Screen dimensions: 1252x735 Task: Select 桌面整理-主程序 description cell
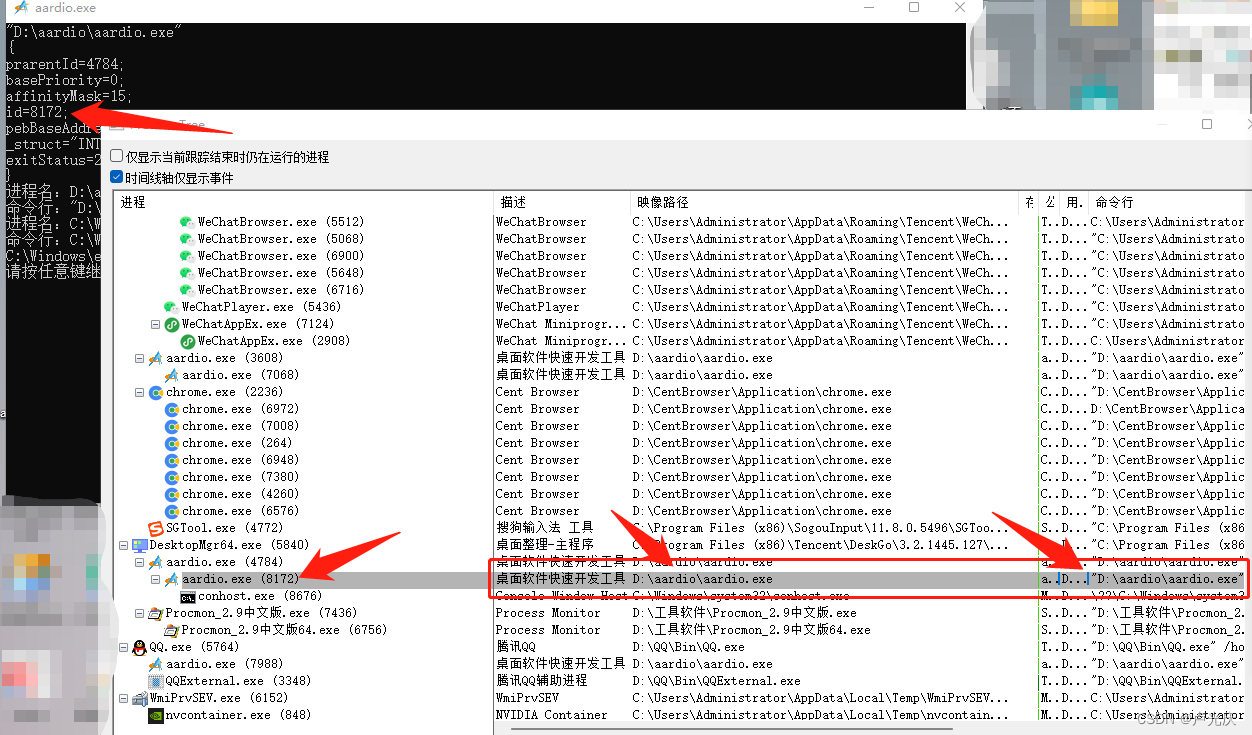tap(545, 545)
